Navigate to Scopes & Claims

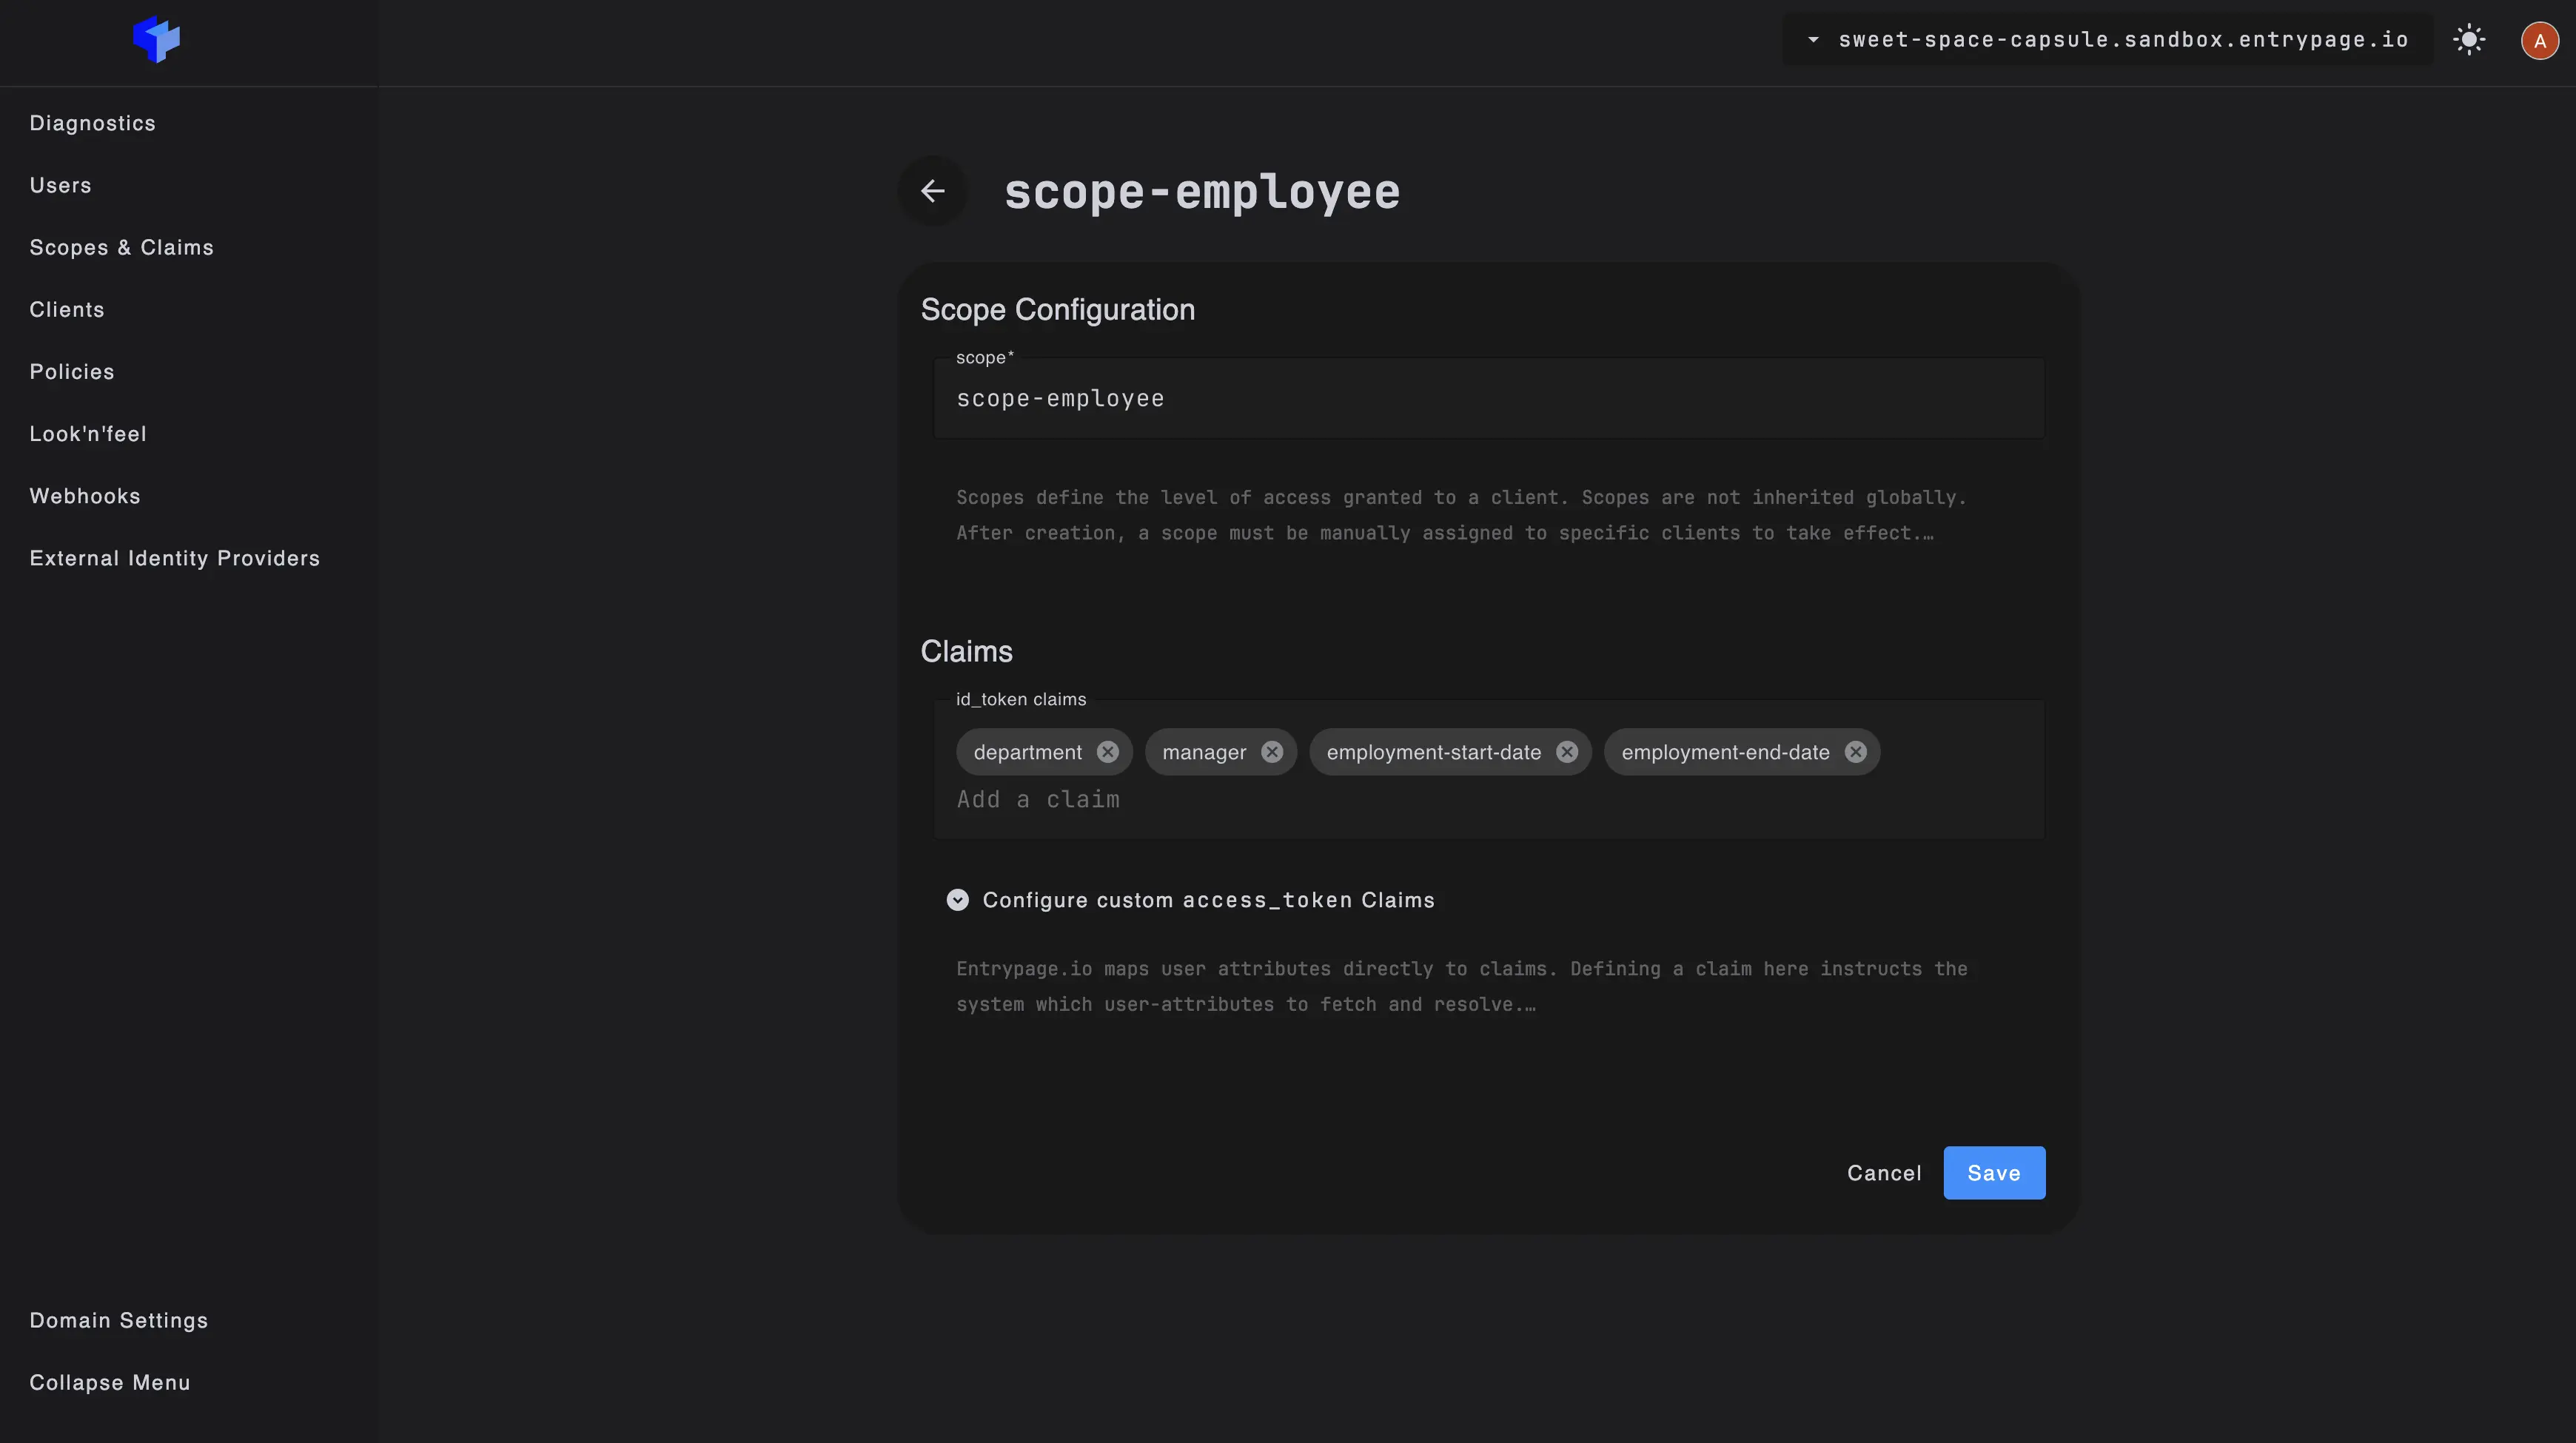click(121, 247)
